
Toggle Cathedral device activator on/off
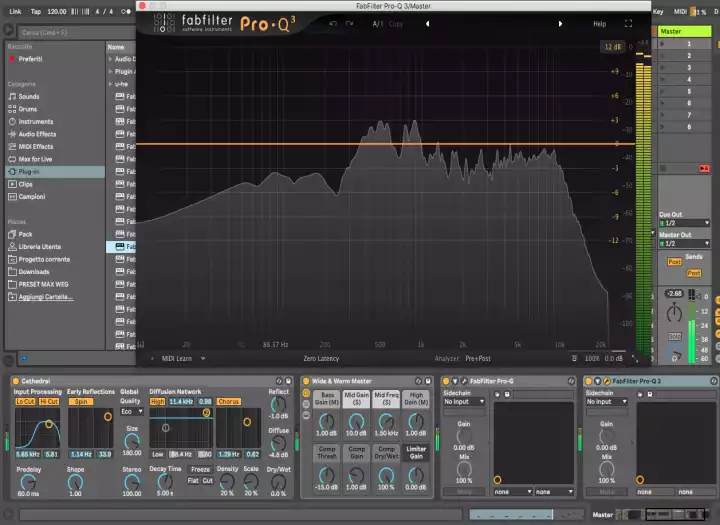16,381
